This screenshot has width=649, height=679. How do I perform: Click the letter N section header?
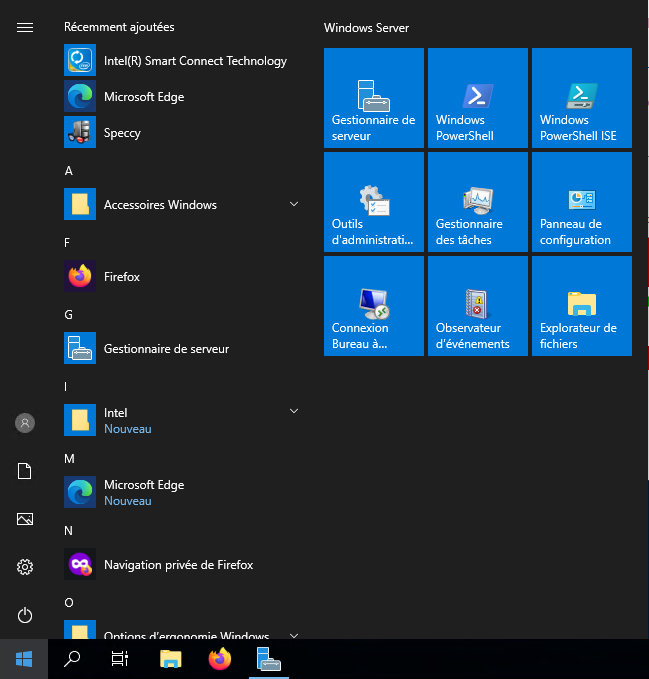(68, 530)
